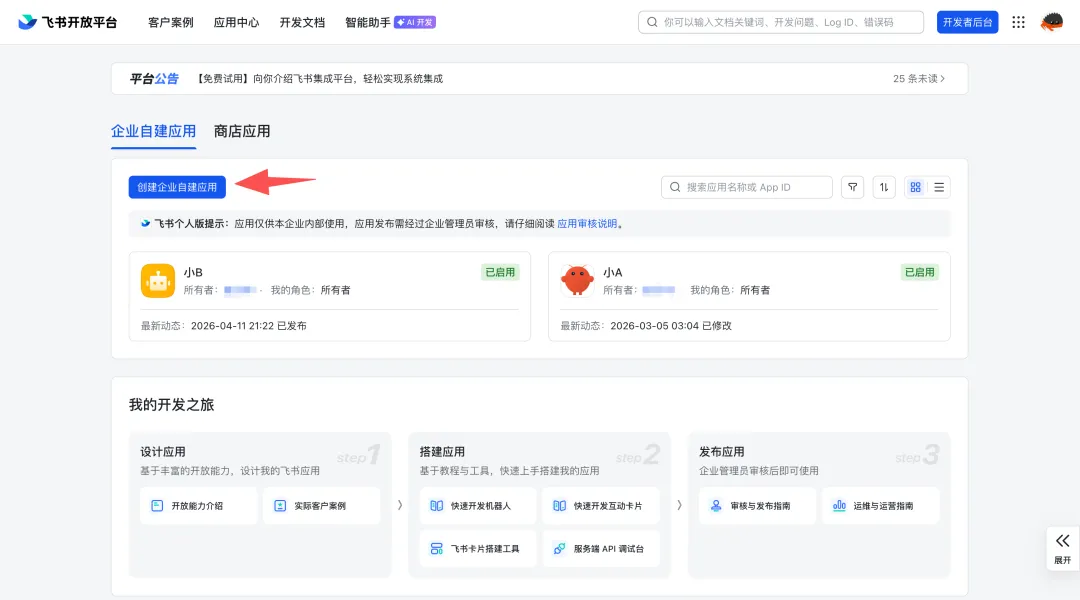Image resolution: width=1080 pixels, height=600 pixels.
Task: Open the 25 条未读 announcements
Action: [x=919, y=79]
